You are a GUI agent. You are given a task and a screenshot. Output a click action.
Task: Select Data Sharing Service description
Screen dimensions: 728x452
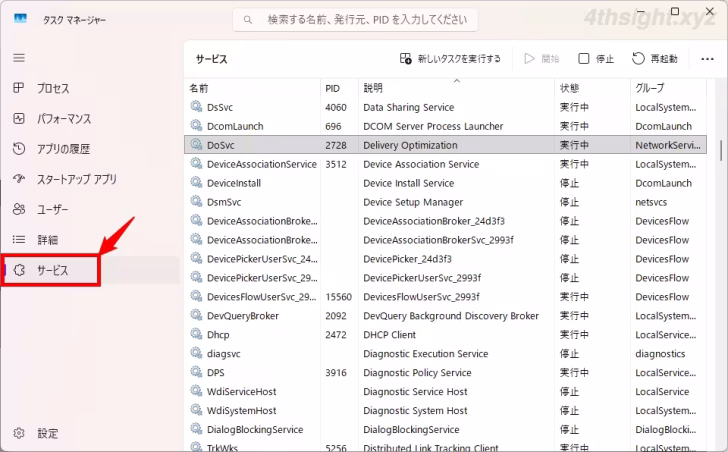(x=409, y=107)
